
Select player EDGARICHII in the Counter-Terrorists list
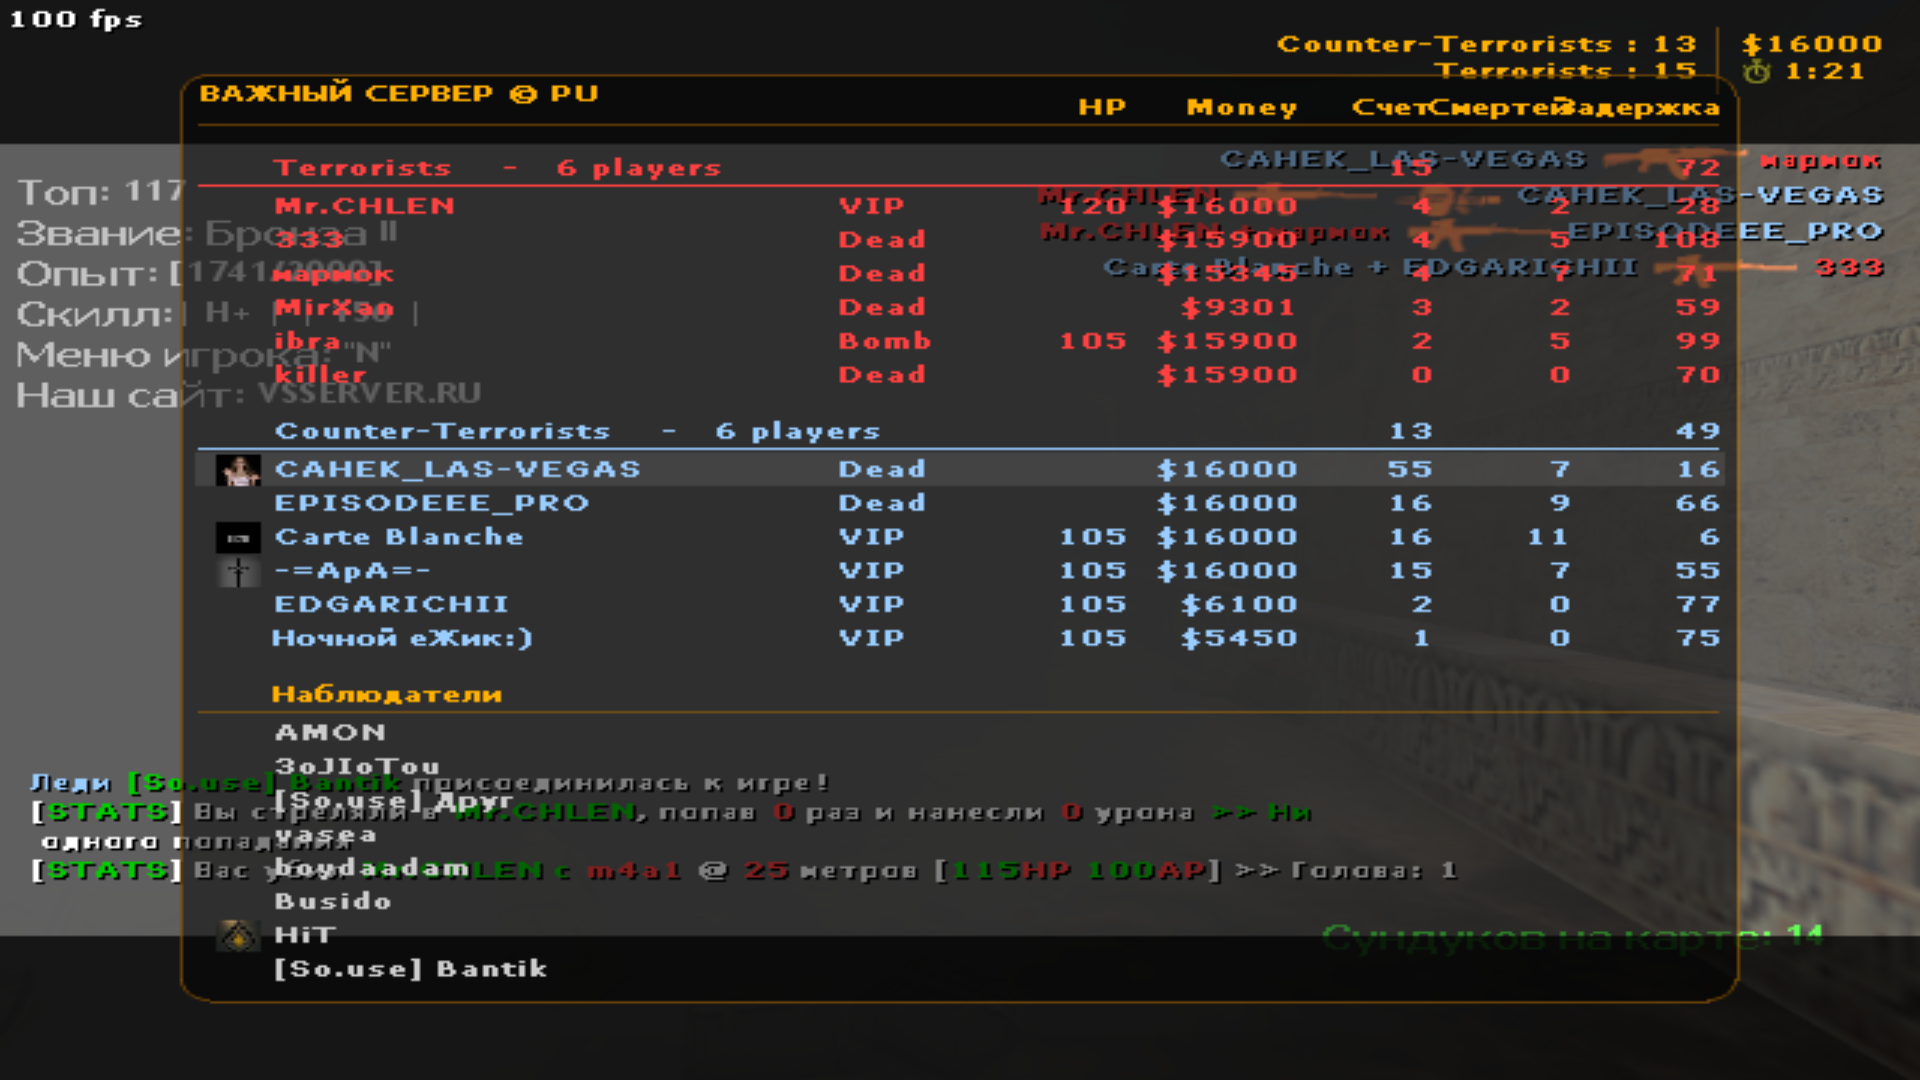pyautogui.click(x=392, y=605)
